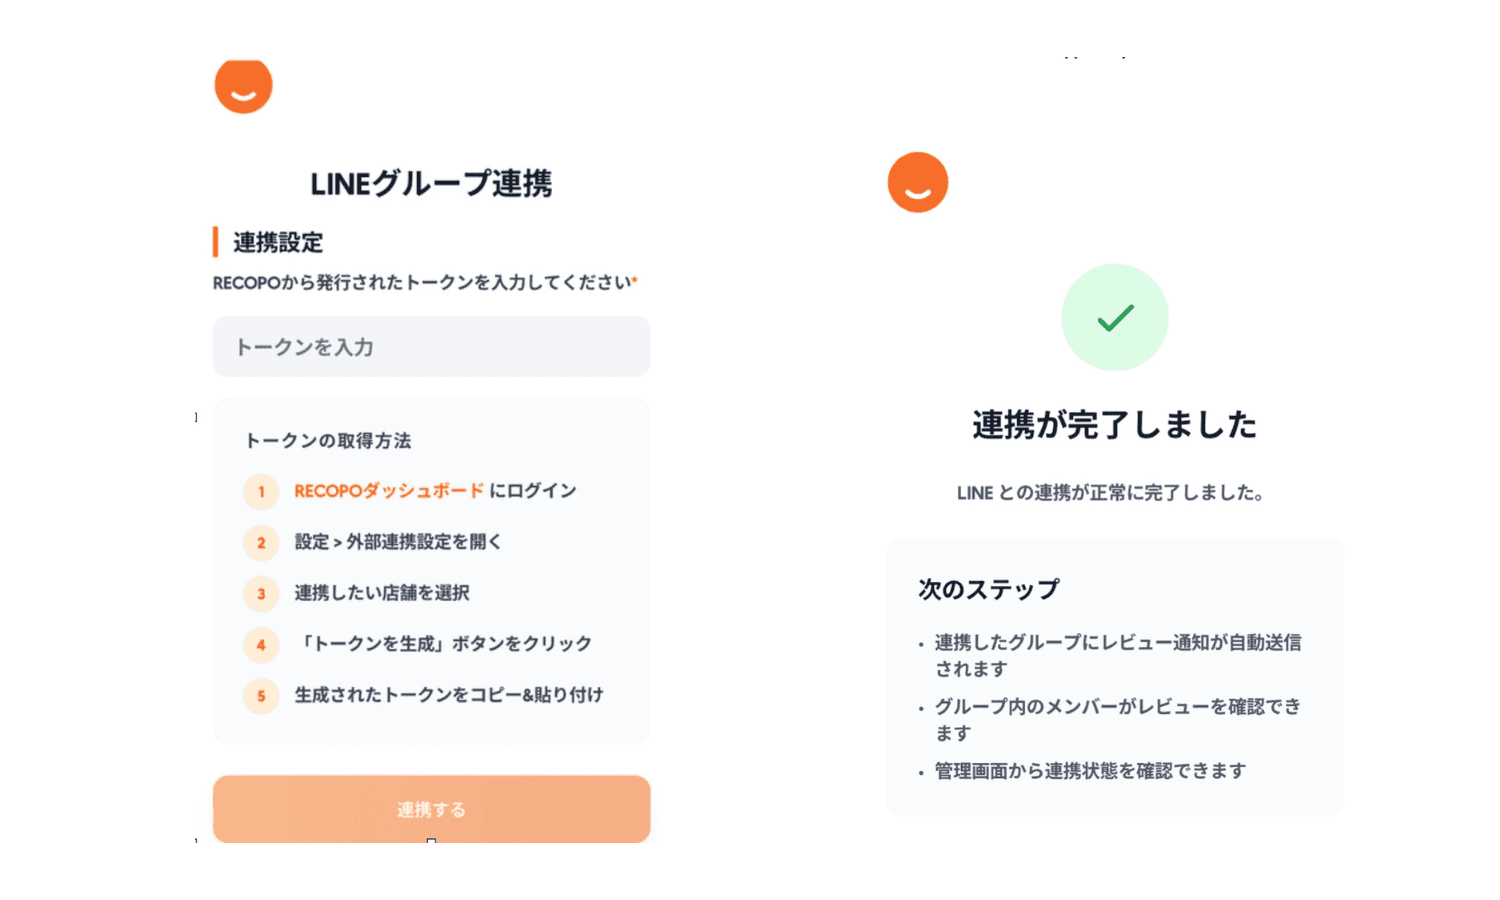This screenshot has height=900, width=1500.
Task: Click 管理画面から連携状態を確認できます bullet
Action: [x=1090, y=771]
